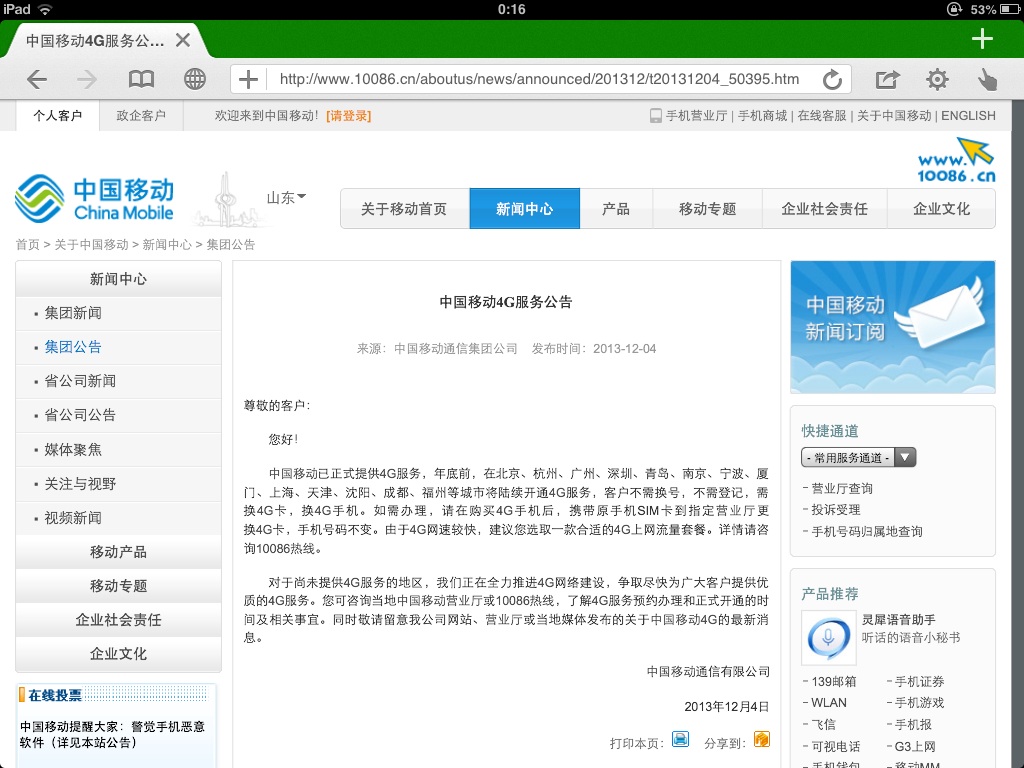Select the 政企客户 tab

point(141,116)
